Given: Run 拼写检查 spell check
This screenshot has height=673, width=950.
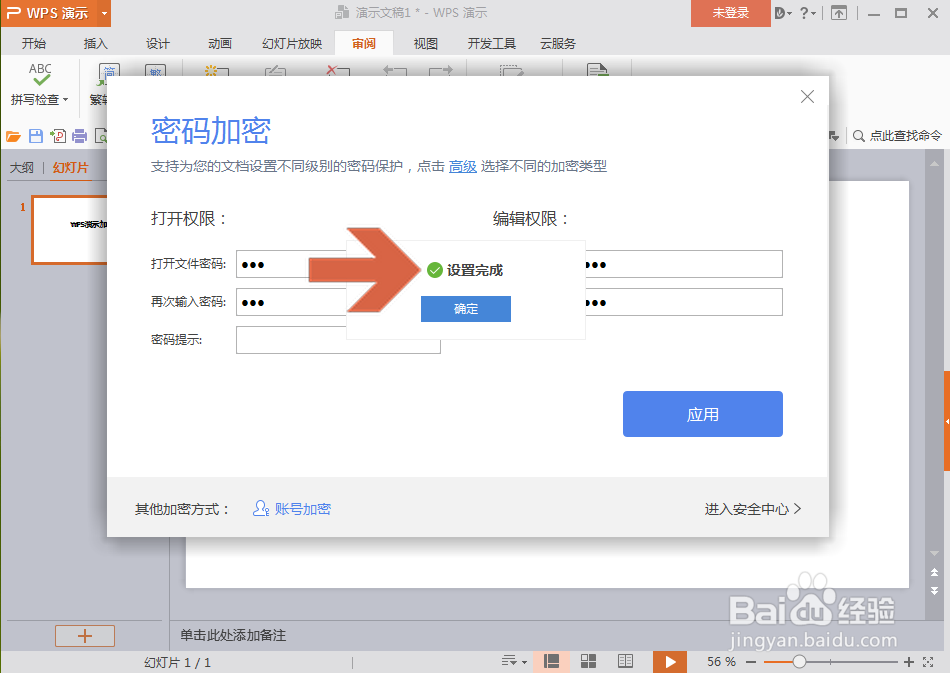Looking at the screenshot, I should click(38, 83).
